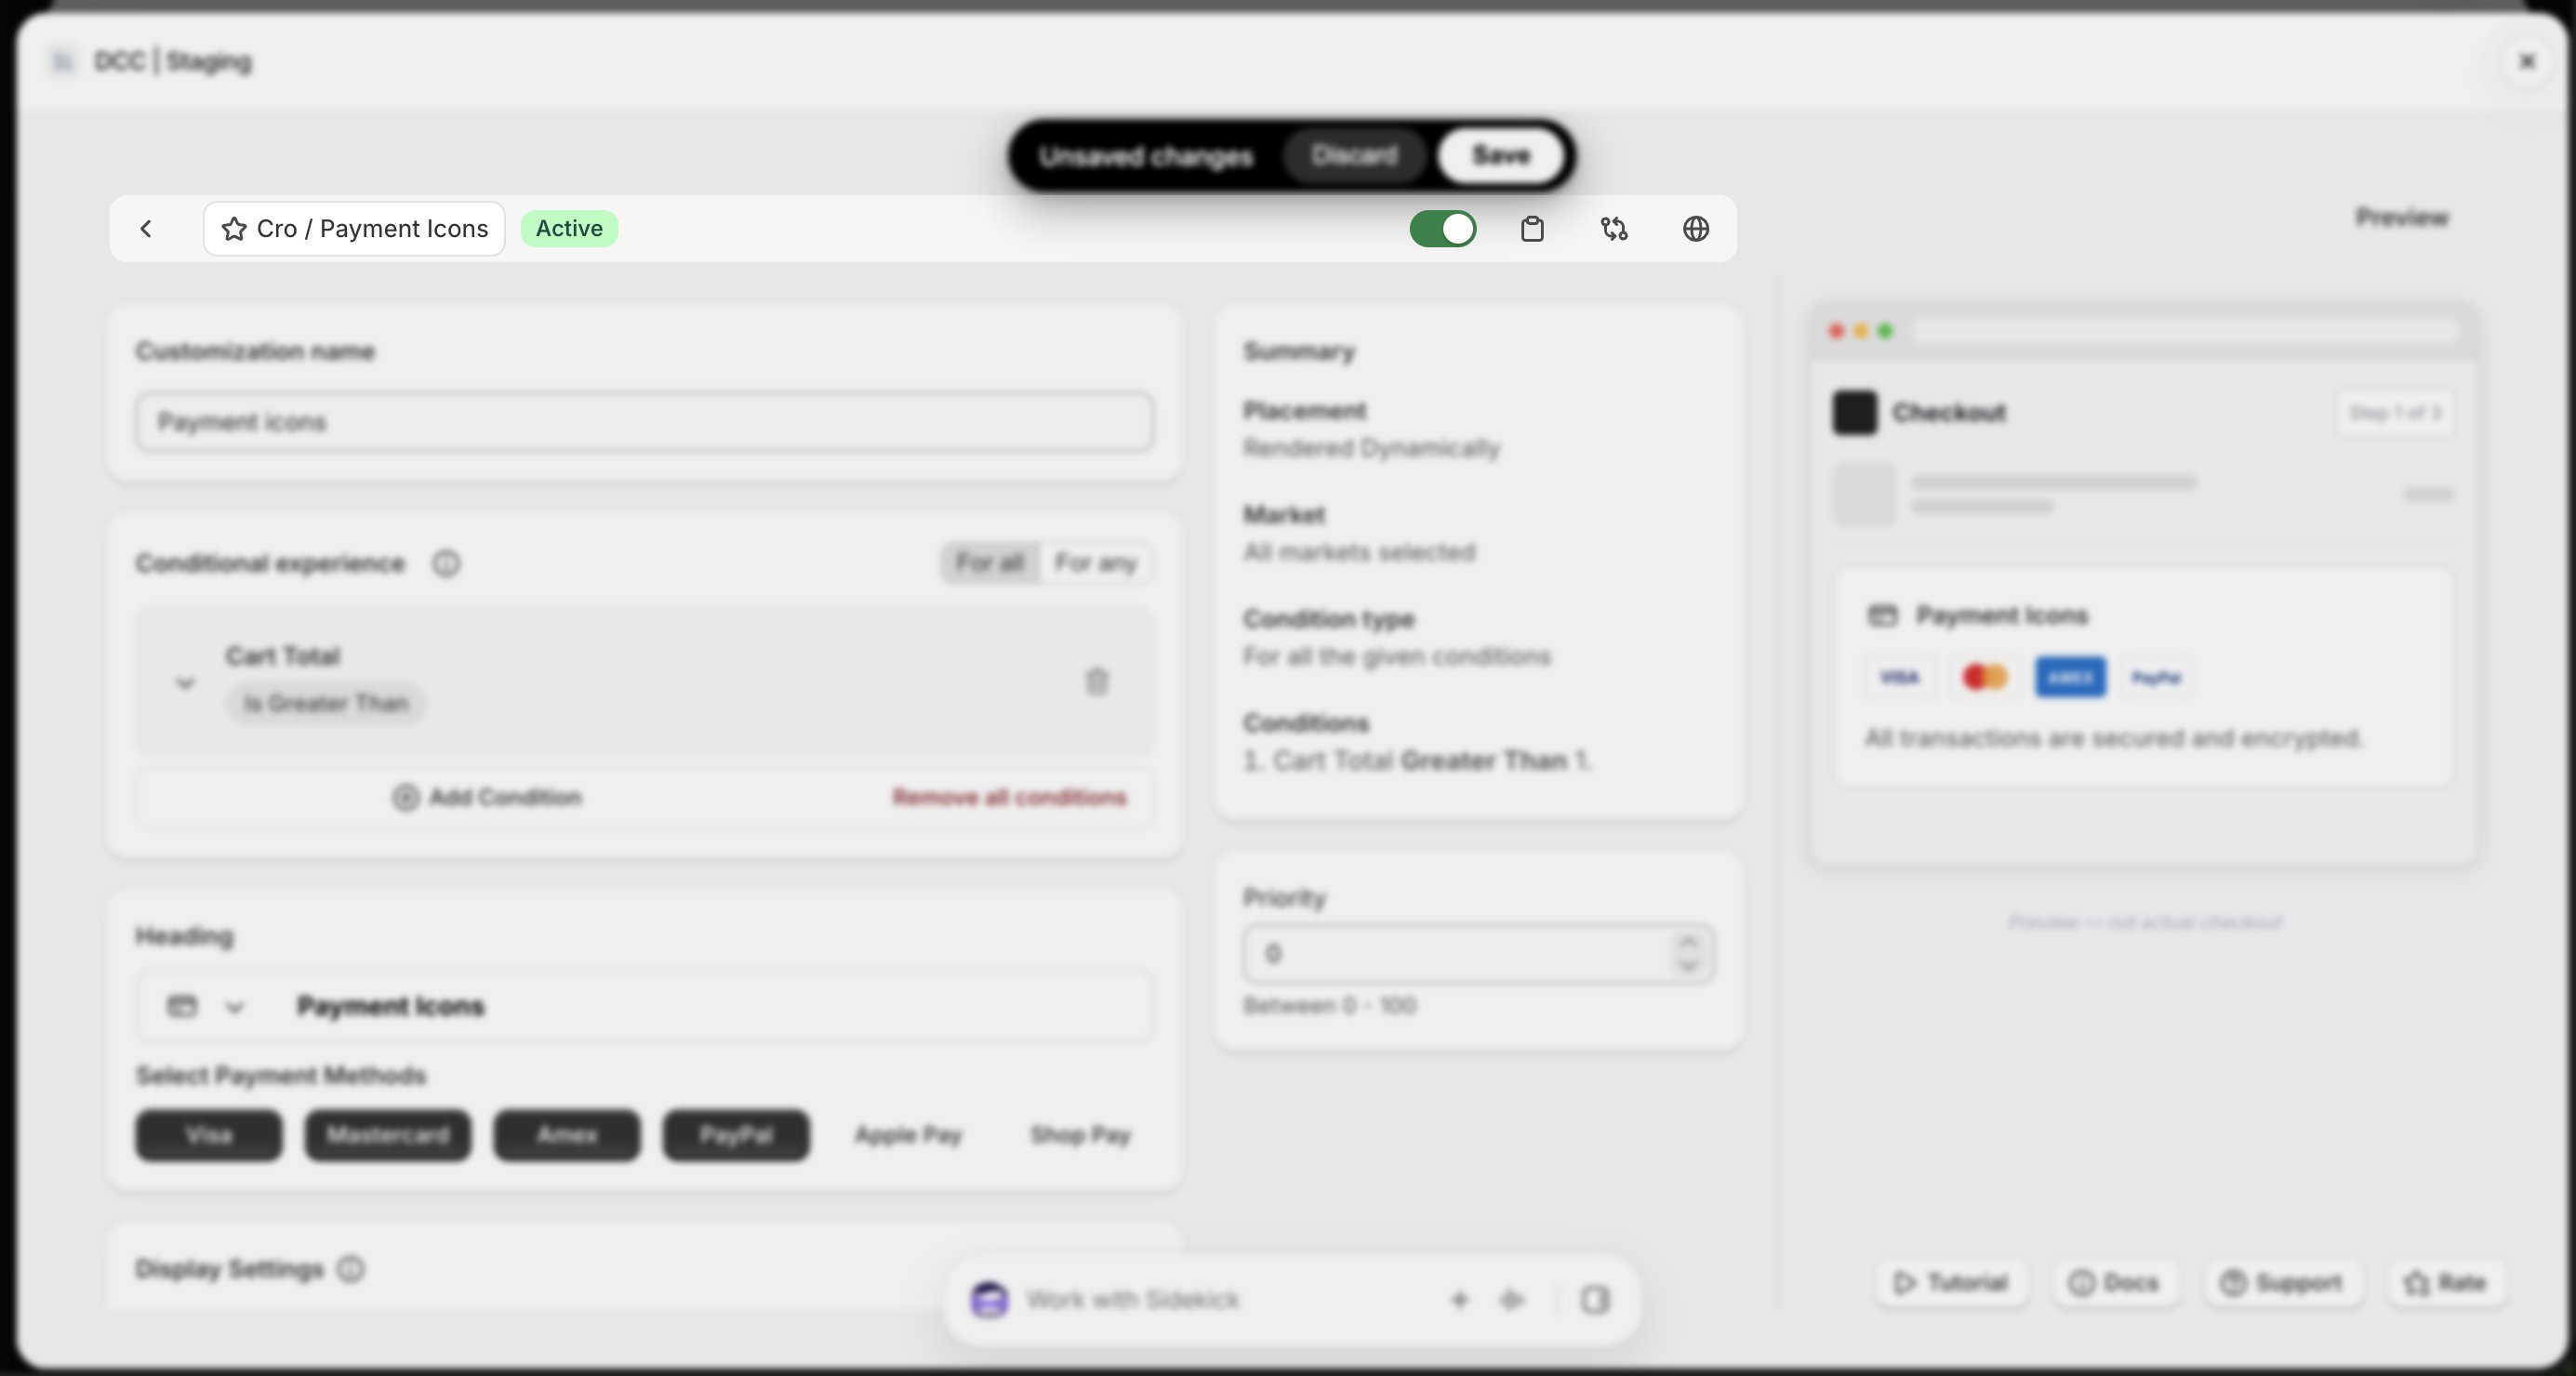Click the Cro / Payment Icons breadcrumb
This screenshot has height=1376, width=2576.
[x=354, y=229]
